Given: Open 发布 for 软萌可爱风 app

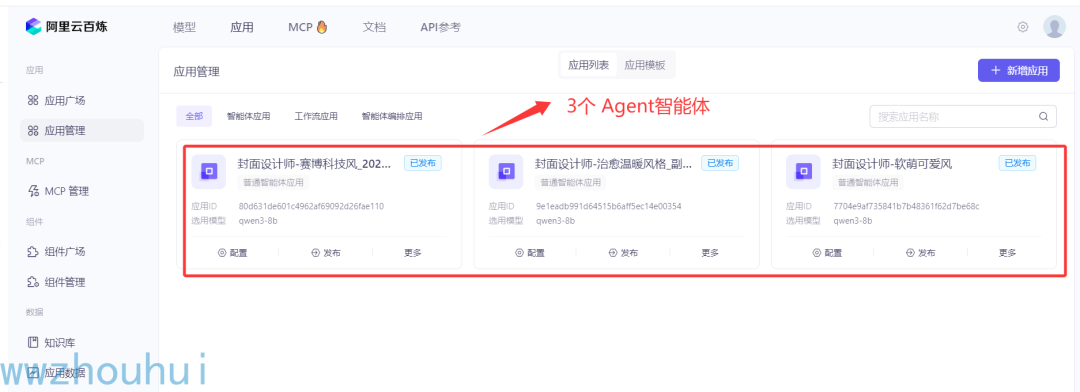Looking at the screenshot, I should [921, 253].
